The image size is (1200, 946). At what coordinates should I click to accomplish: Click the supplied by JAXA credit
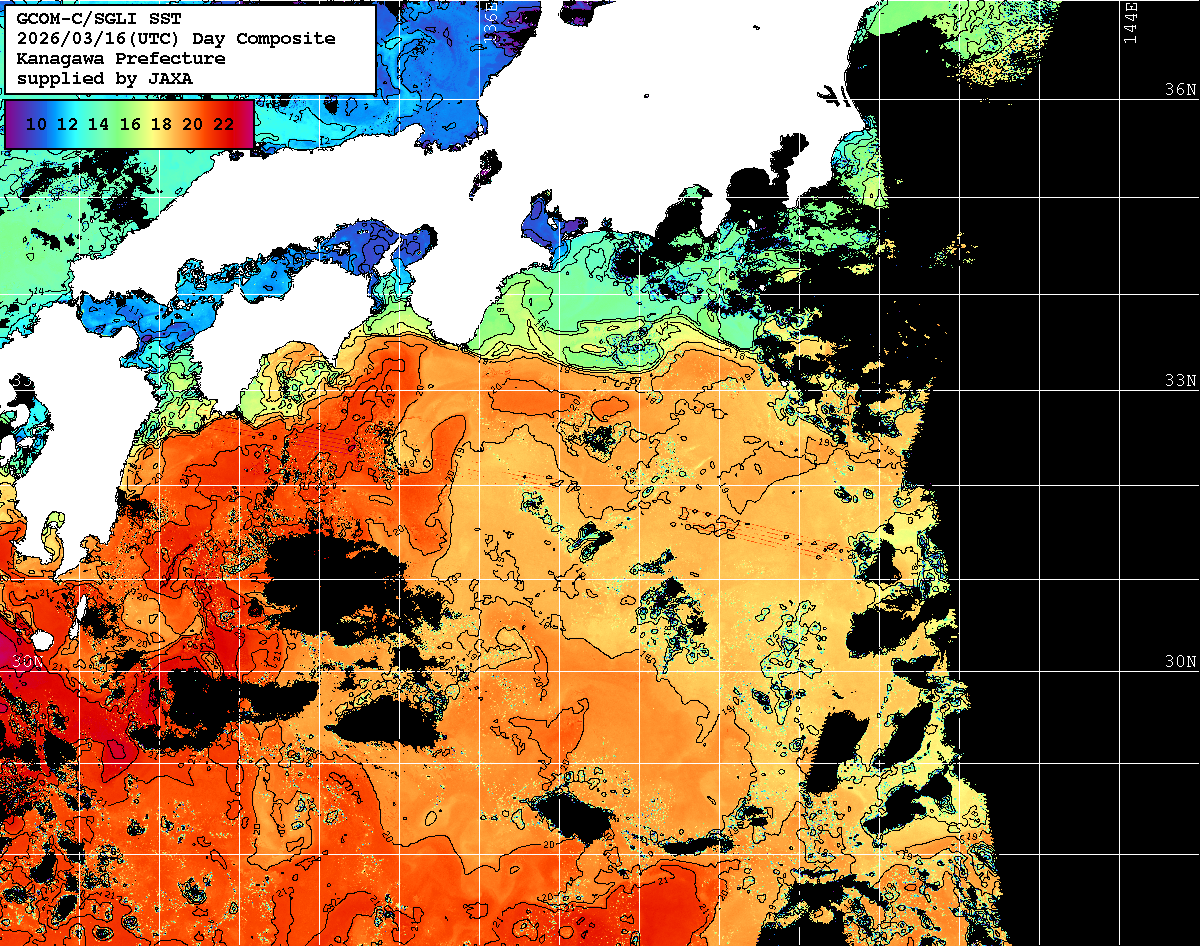click(104, 78)
